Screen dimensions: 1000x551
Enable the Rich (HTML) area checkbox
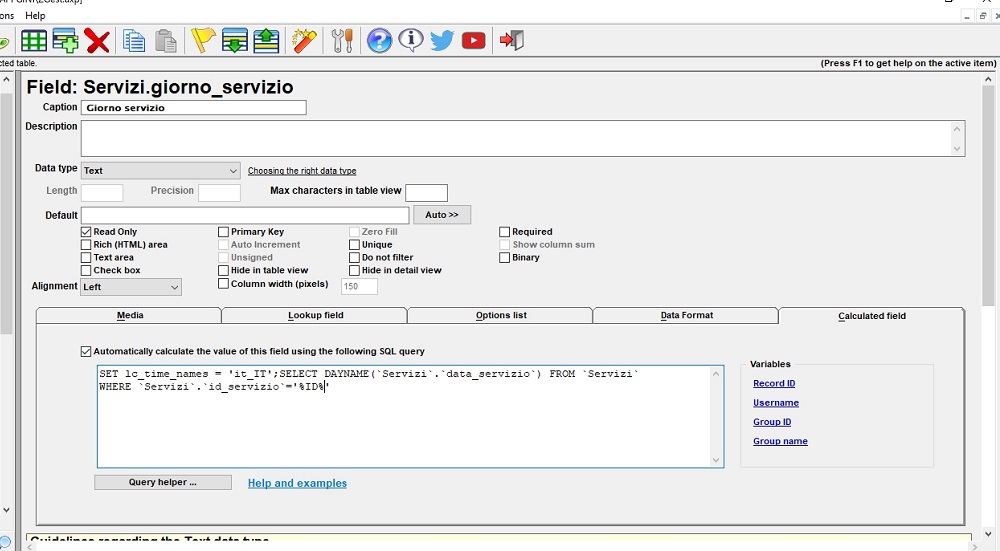(86, 245)
